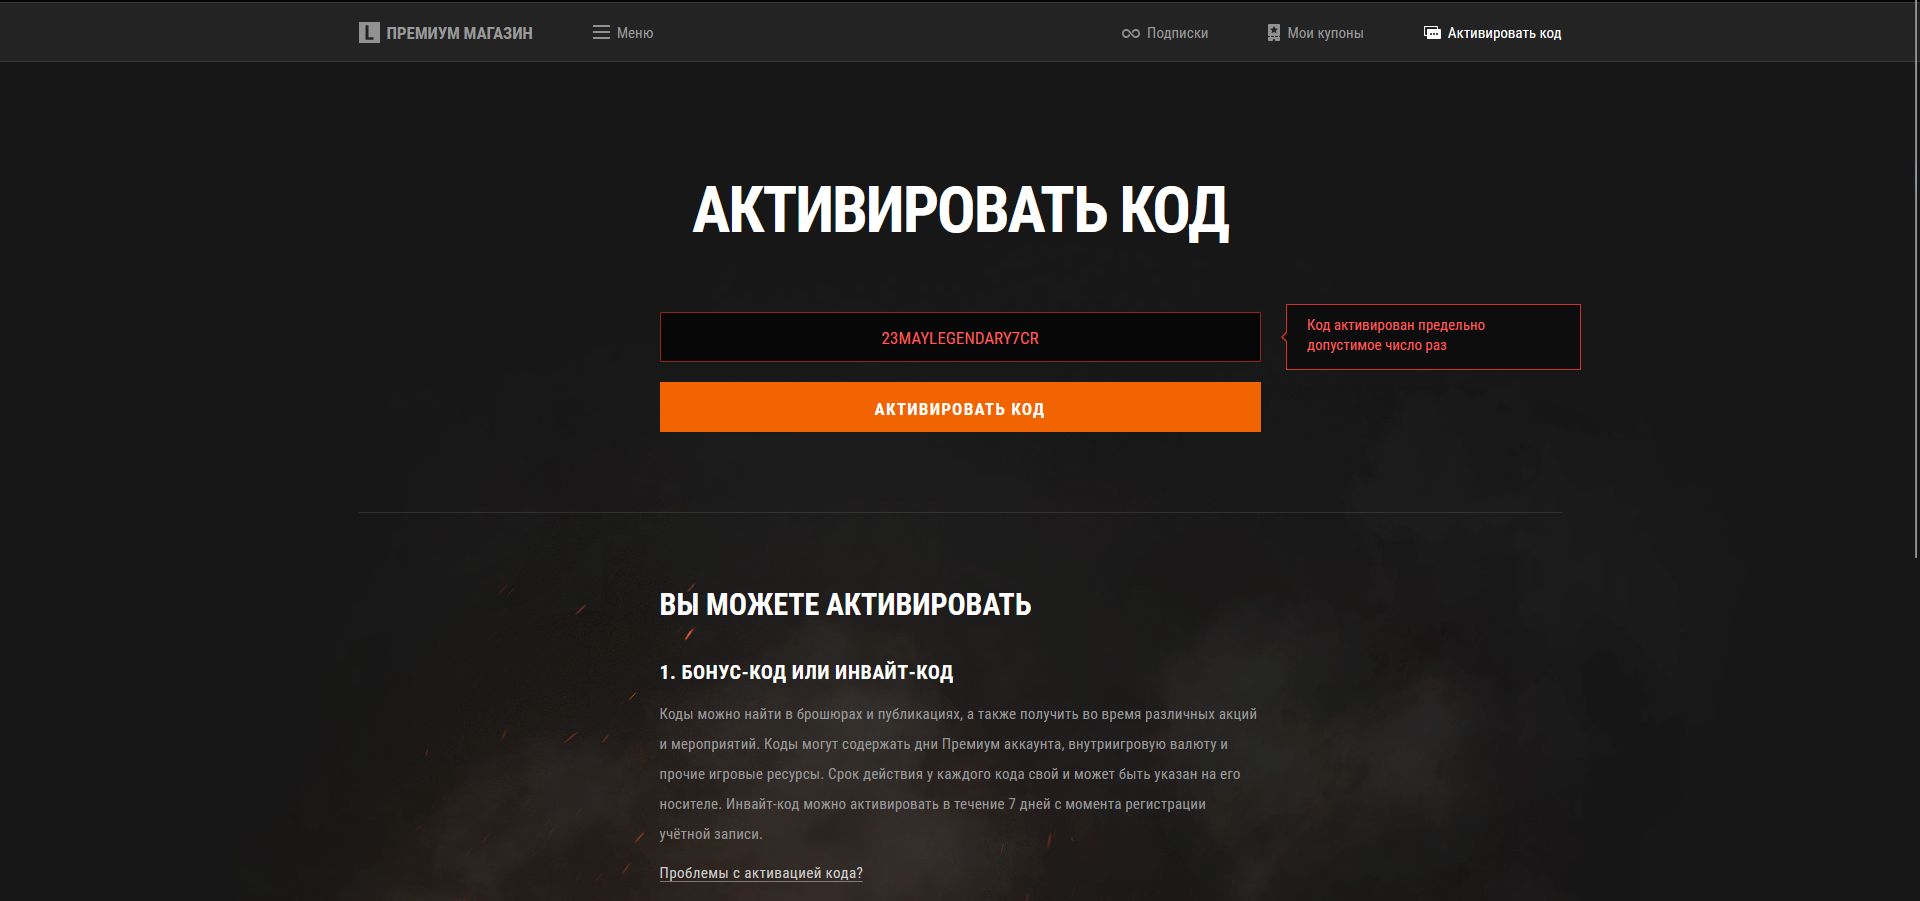Open the Проблемы с активацией кода? link

tap(761, 873)
